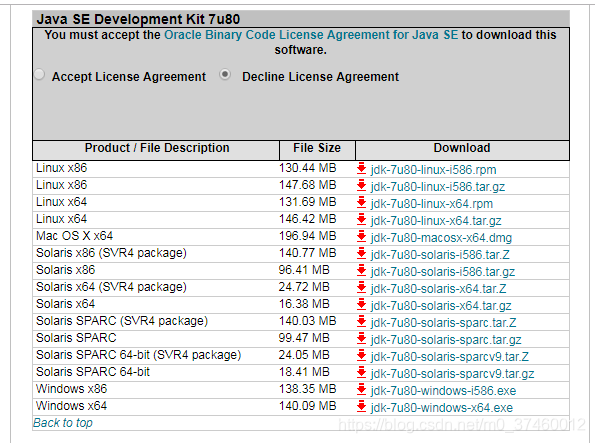Click the Back to top link
Screen dimensions: 595x443
[x=63, y=423]
